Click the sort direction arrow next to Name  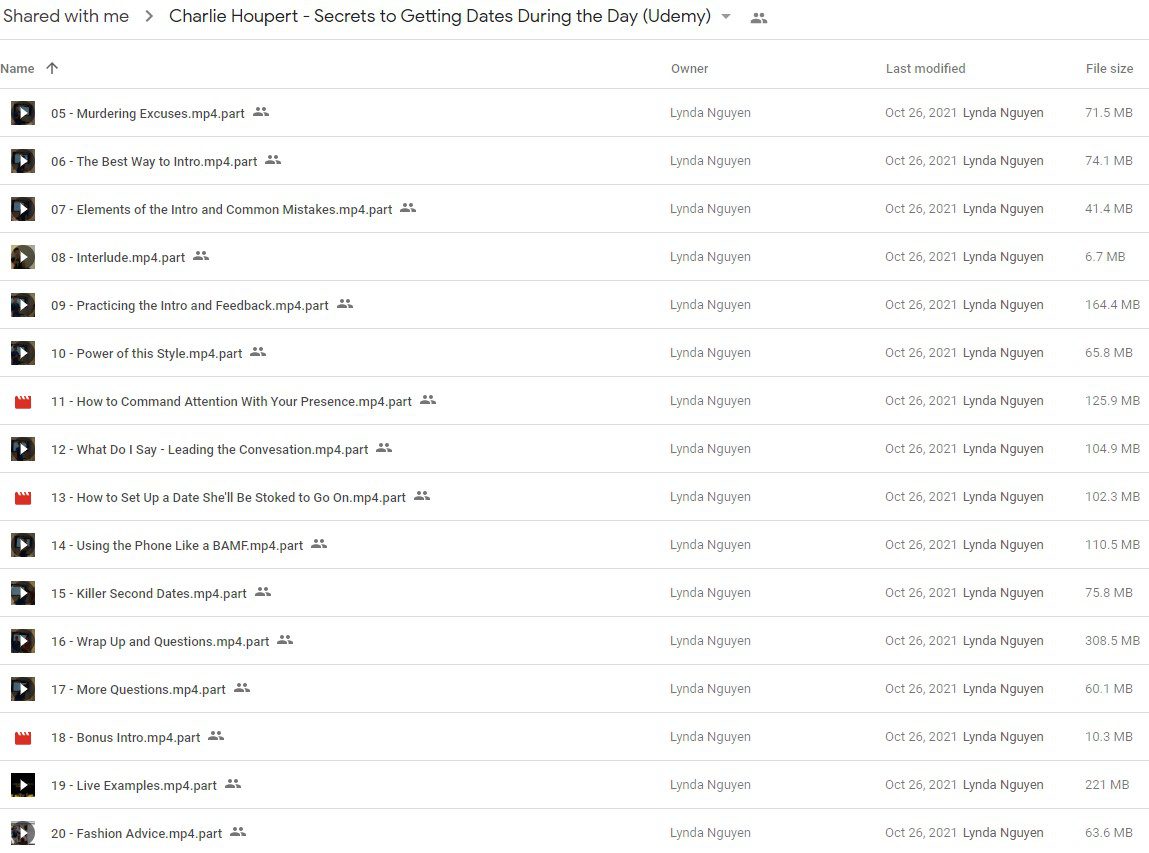(52, 67)
